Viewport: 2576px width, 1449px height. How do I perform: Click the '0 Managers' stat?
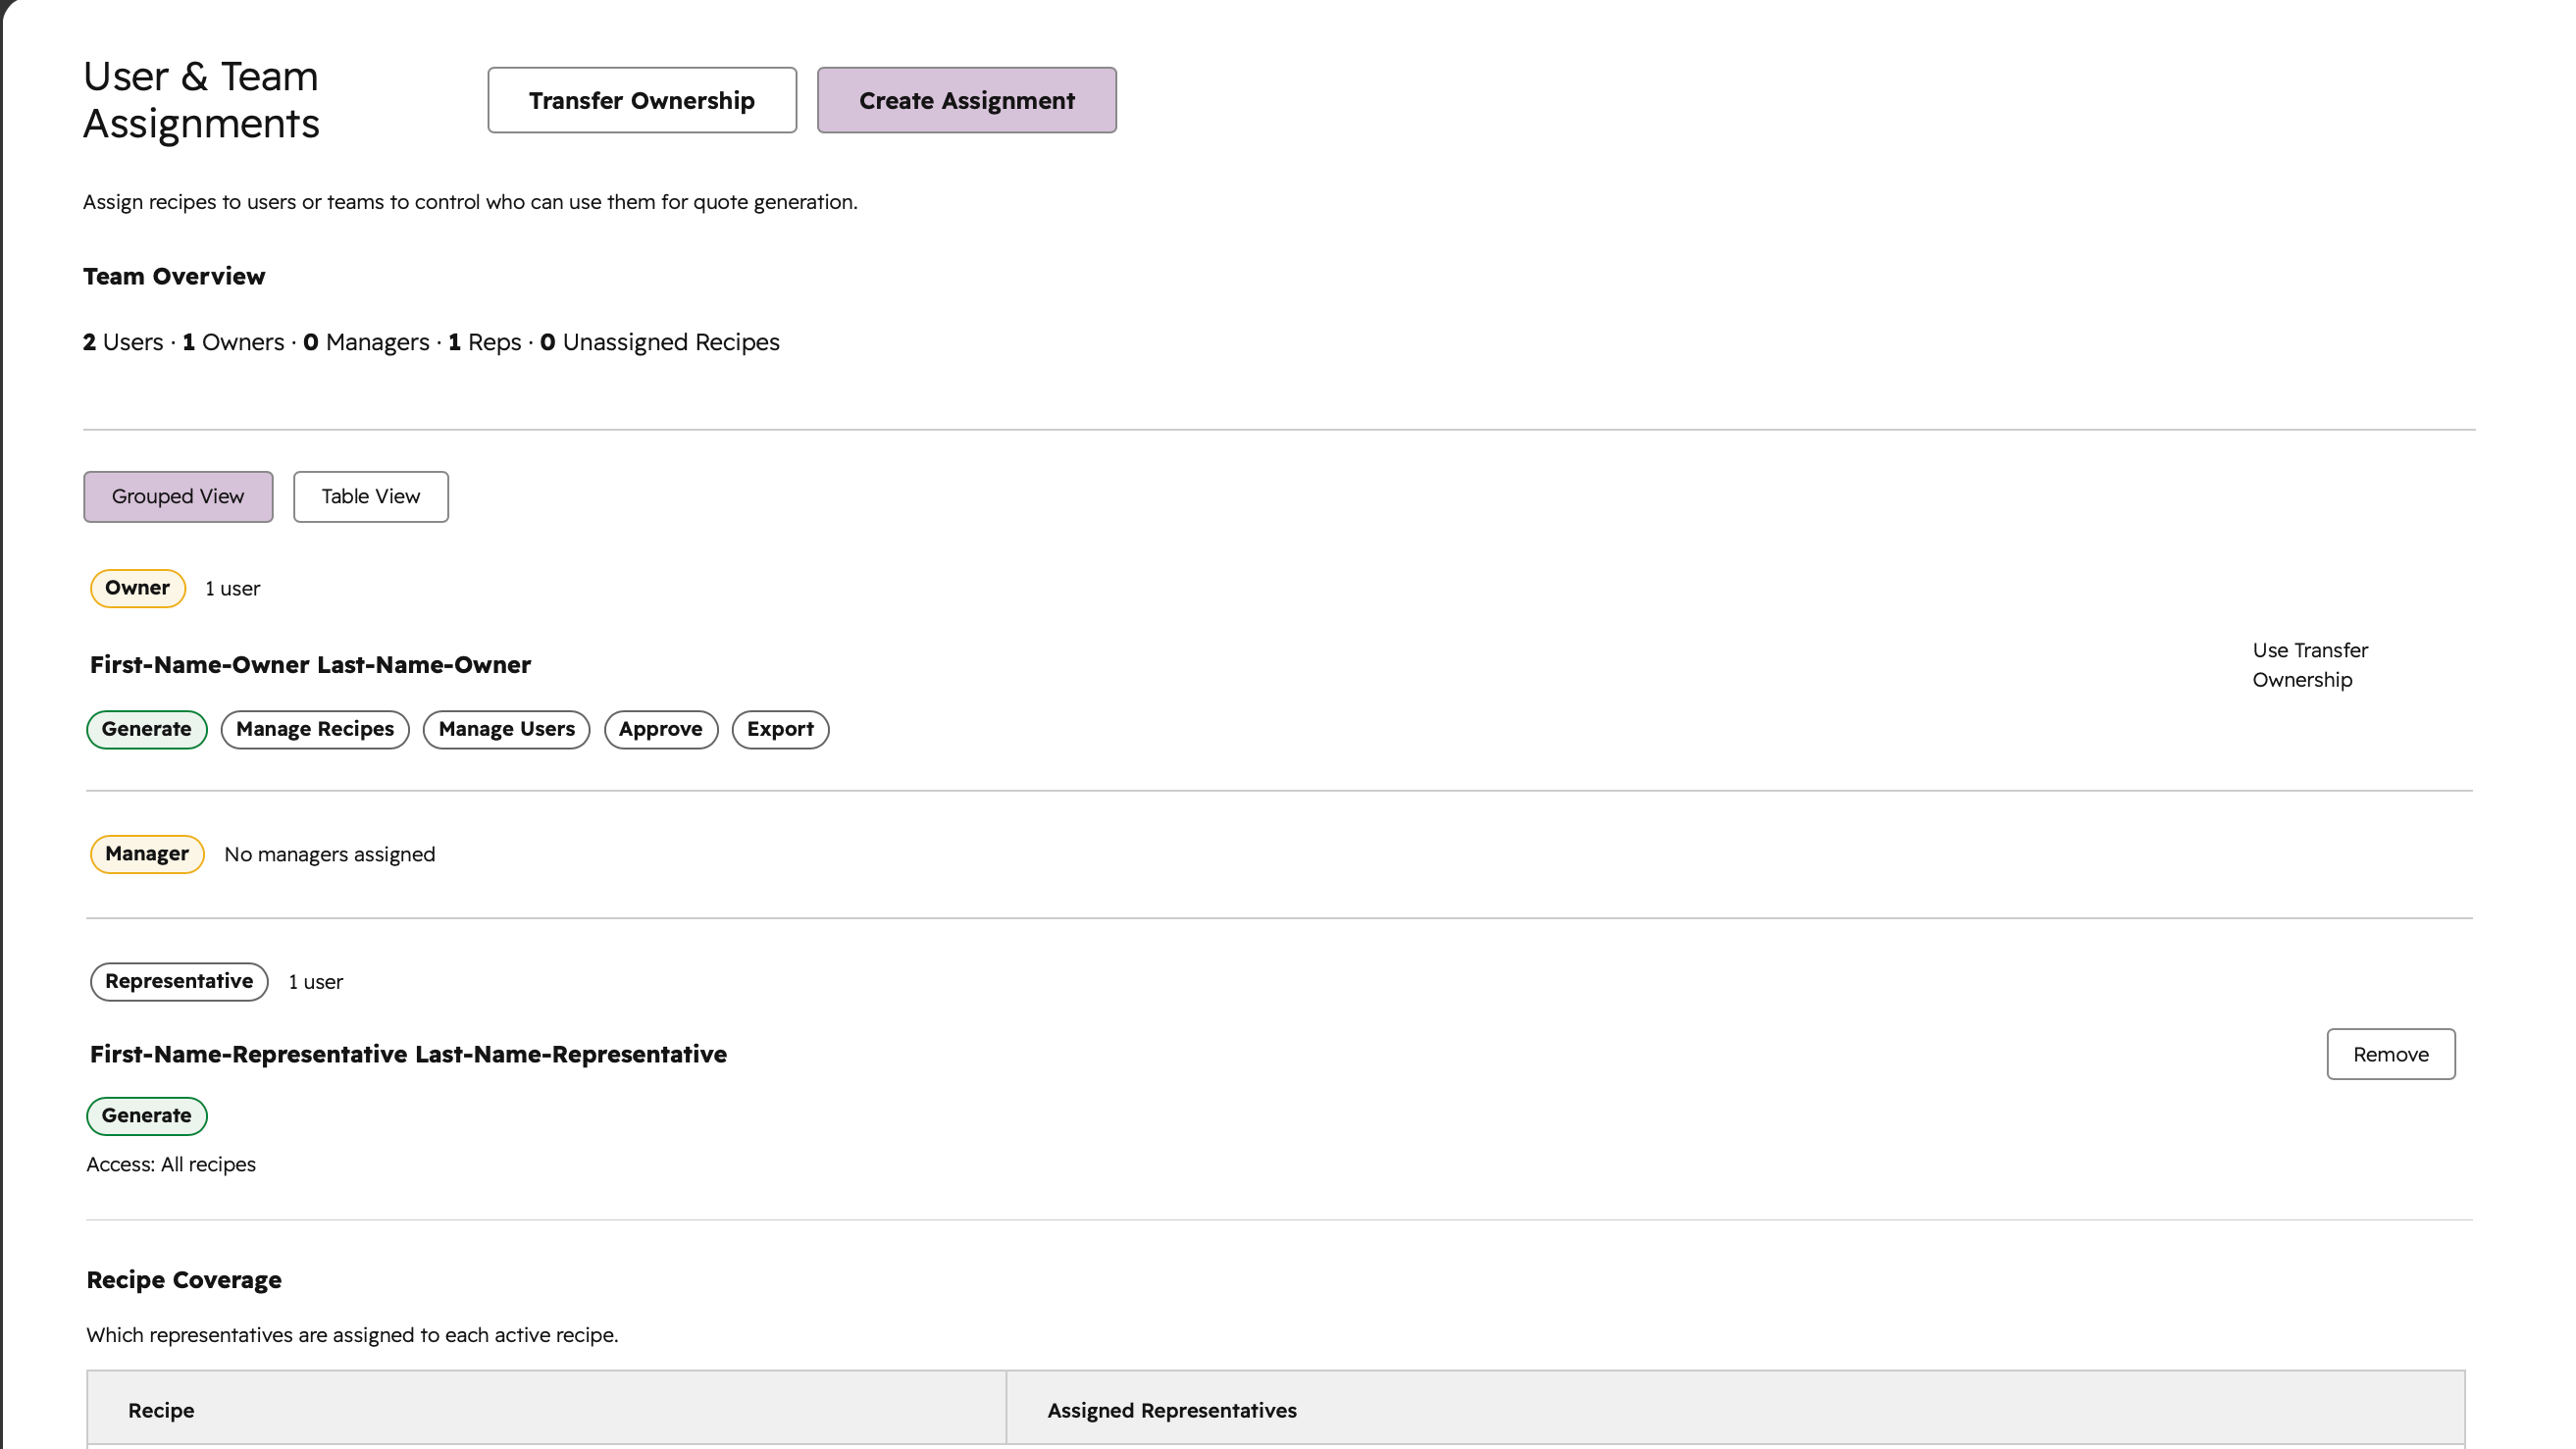(x=366, y=342)
